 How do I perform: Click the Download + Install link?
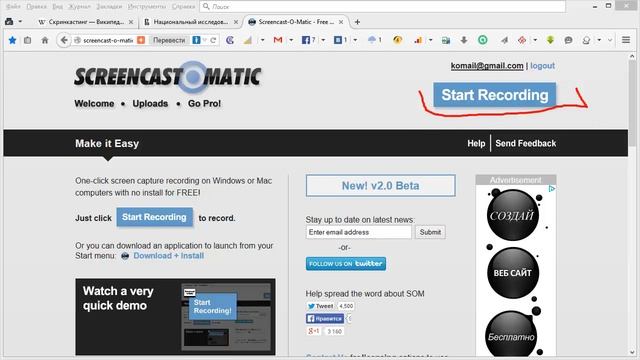click(169, 256)
